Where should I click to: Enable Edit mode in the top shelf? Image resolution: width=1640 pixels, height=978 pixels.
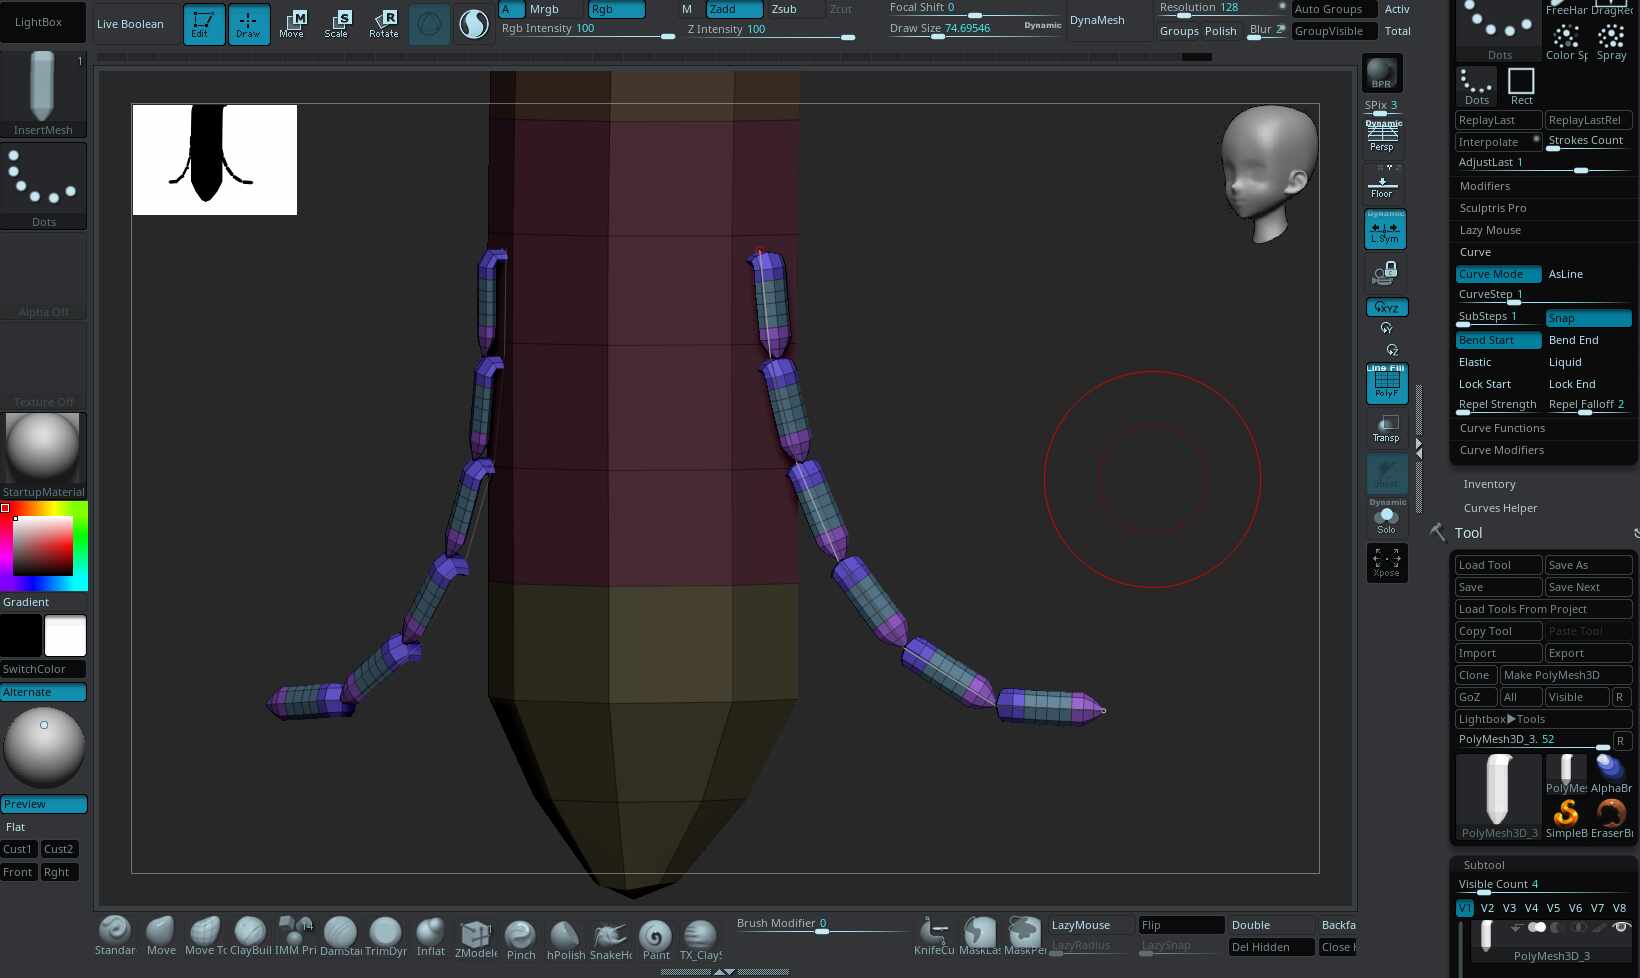pyautogui.click(x=203, y=24)
